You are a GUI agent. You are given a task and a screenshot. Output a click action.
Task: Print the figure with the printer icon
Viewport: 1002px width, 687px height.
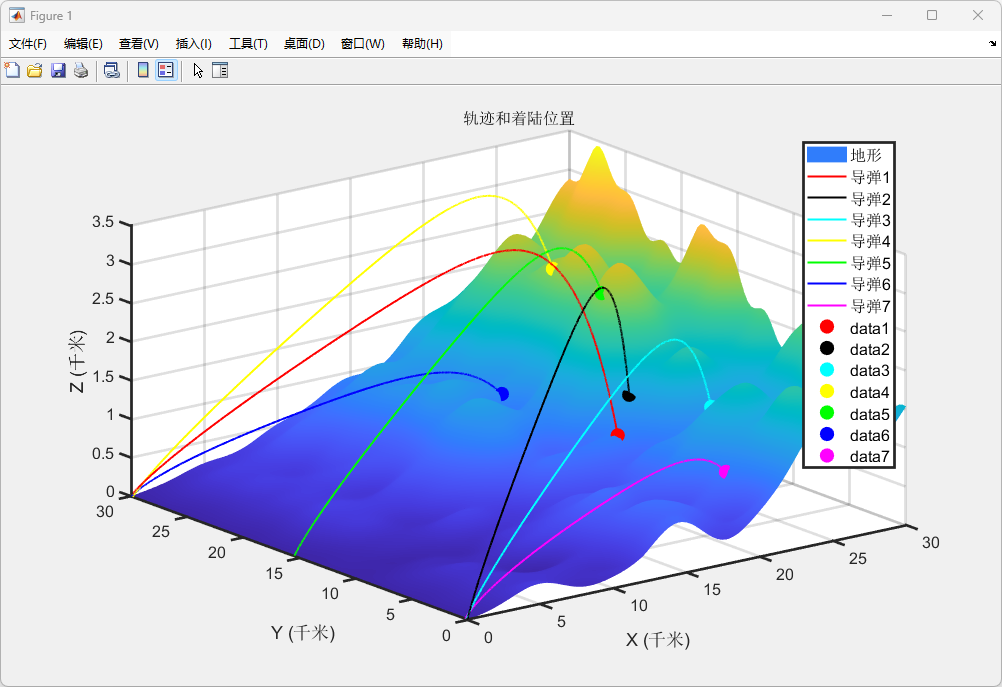point(81,70)
